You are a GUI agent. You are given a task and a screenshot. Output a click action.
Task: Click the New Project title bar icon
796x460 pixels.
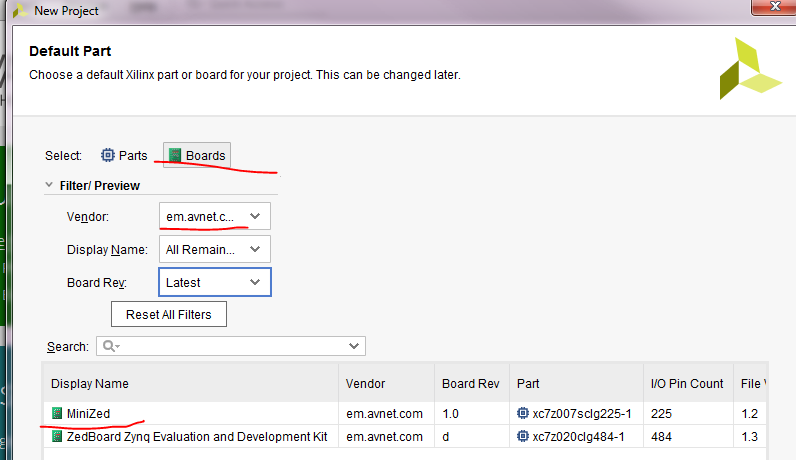(20, 10)
